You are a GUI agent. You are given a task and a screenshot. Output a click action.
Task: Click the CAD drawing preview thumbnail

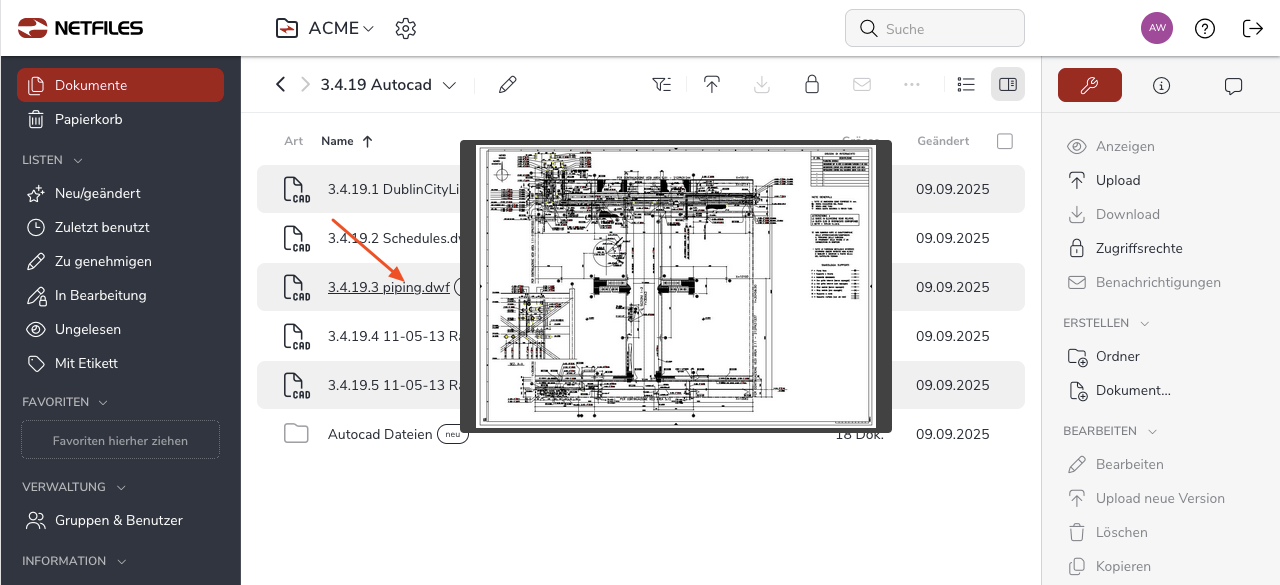coord(677,286)
